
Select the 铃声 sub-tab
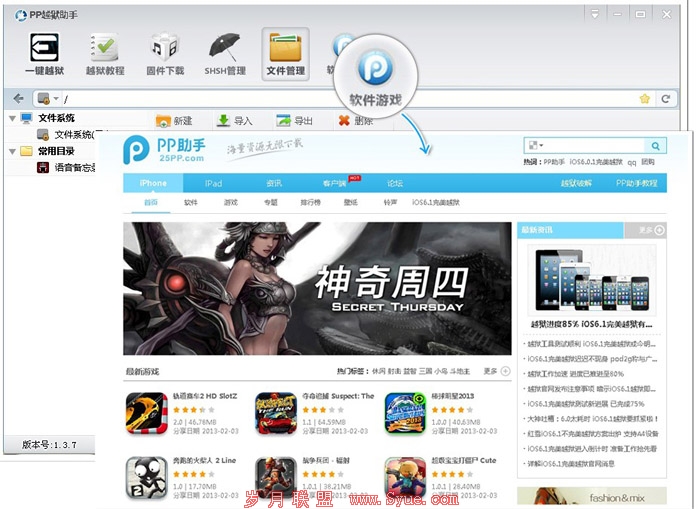tap(391, 202)
